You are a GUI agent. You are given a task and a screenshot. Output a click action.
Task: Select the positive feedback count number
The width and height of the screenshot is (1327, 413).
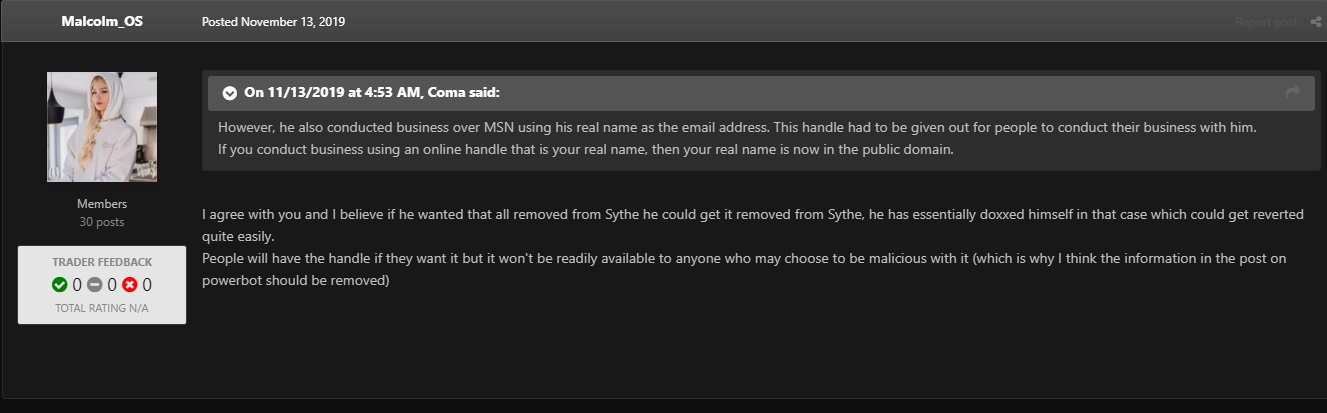coord(77,285)
